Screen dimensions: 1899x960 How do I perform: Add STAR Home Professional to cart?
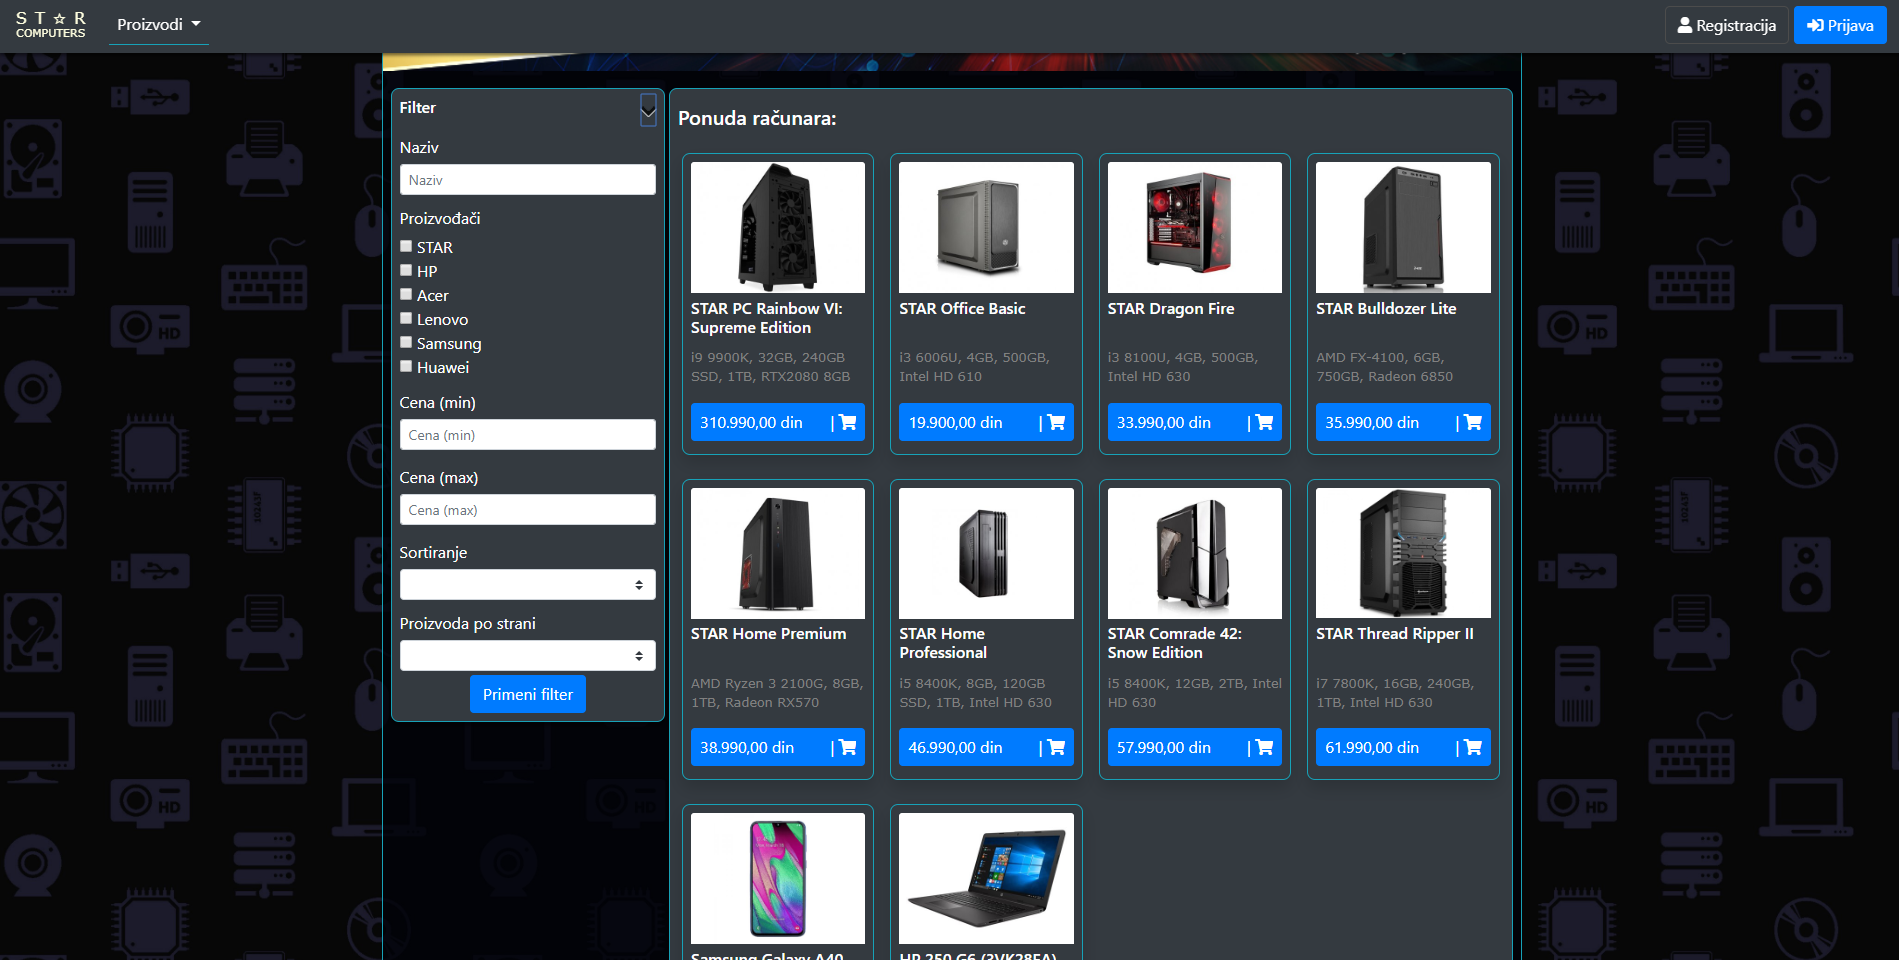tap(1056, 747)
